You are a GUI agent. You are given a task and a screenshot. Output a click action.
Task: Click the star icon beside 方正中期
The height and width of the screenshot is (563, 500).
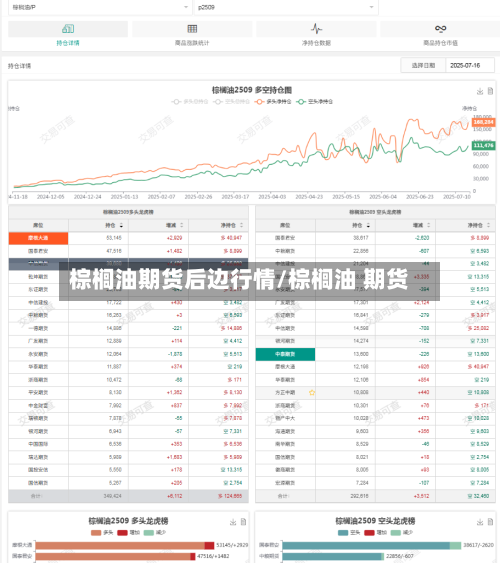pyautogui.click(x=312, y=392)
